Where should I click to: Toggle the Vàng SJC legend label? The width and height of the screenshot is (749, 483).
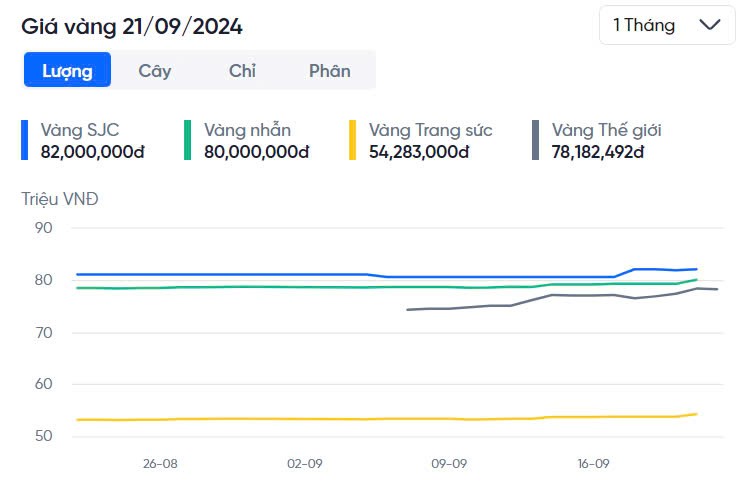point(80,130)
